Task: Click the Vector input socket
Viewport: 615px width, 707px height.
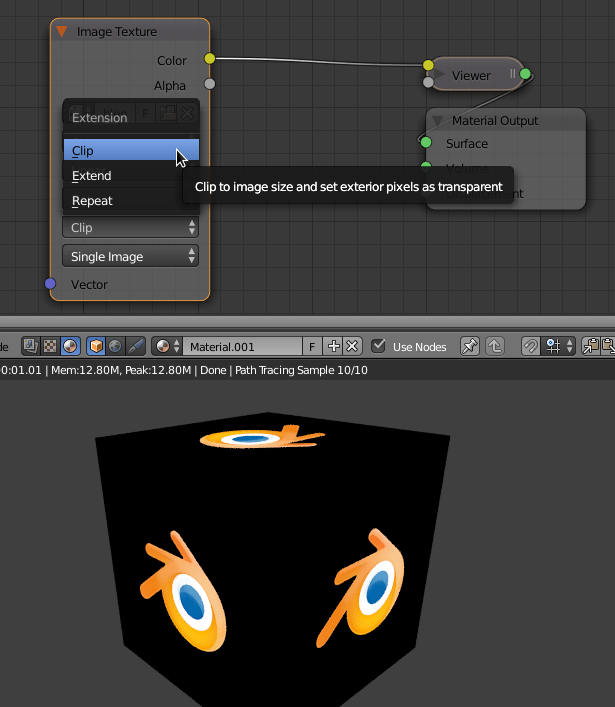Action: point(50,284)
